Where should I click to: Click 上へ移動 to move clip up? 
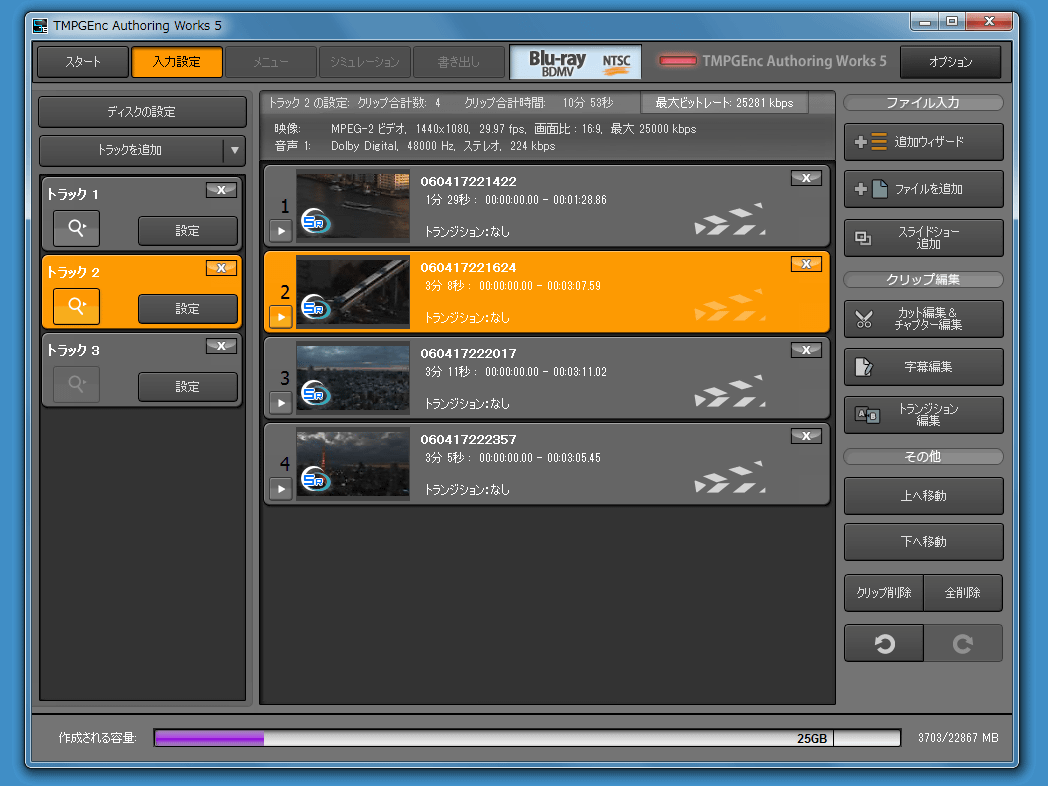coord(923,496)
